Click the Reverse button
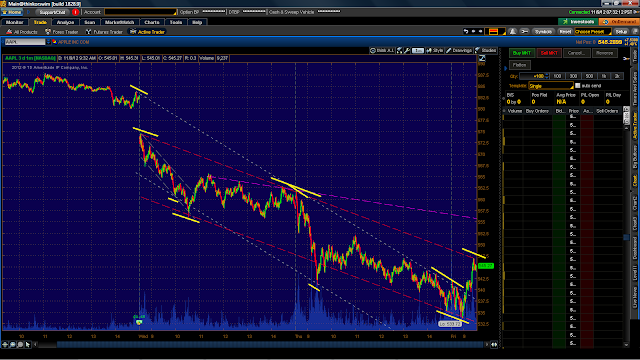The height and width of the screenshot is (360, 640). coord(604,53)
